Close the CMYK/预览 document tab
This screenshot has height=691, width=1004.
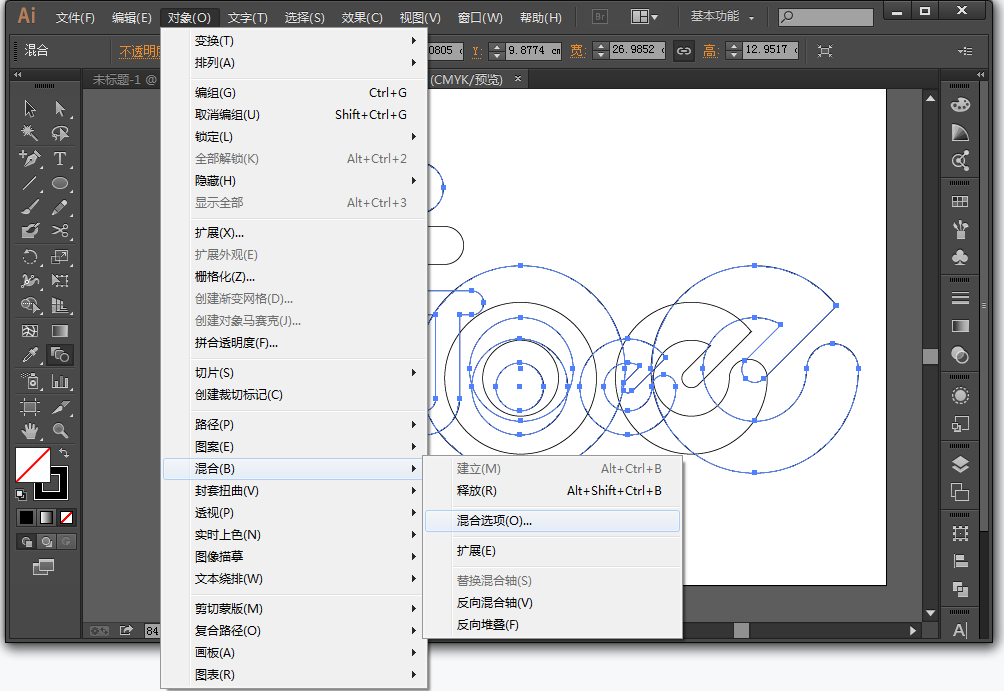(518, 79)
